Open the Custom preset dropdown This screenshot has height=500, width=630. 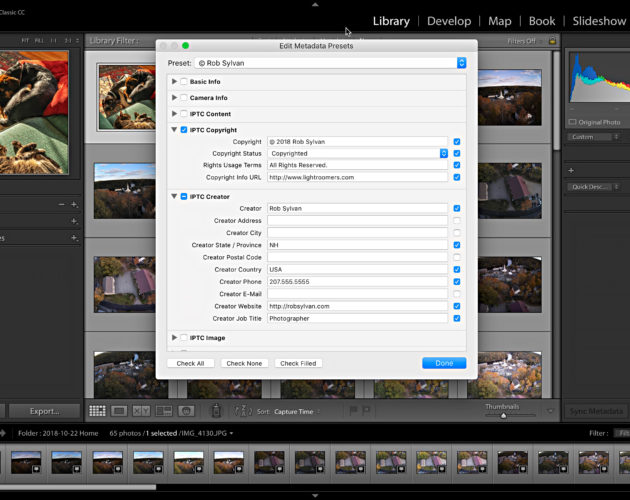point(593,137)
